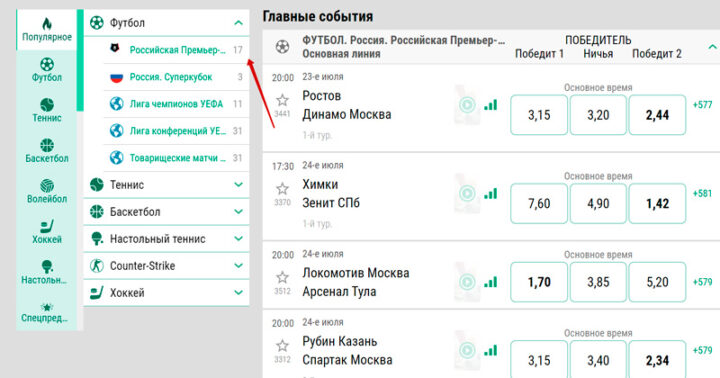Select Футбол in the left sidebar
Image resolution: width=720 pixels, height=378 pixels.
tap(46, 70)
